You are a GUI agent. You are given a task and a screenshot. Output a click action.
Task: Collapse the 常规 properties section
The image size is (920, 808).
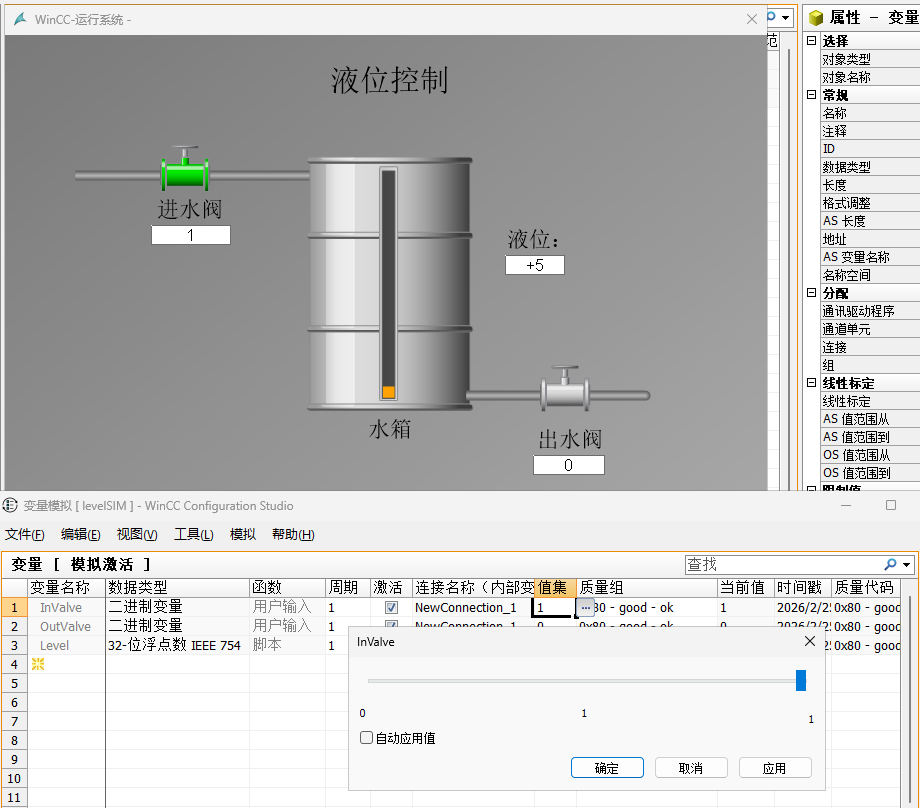tap(809, 94)
